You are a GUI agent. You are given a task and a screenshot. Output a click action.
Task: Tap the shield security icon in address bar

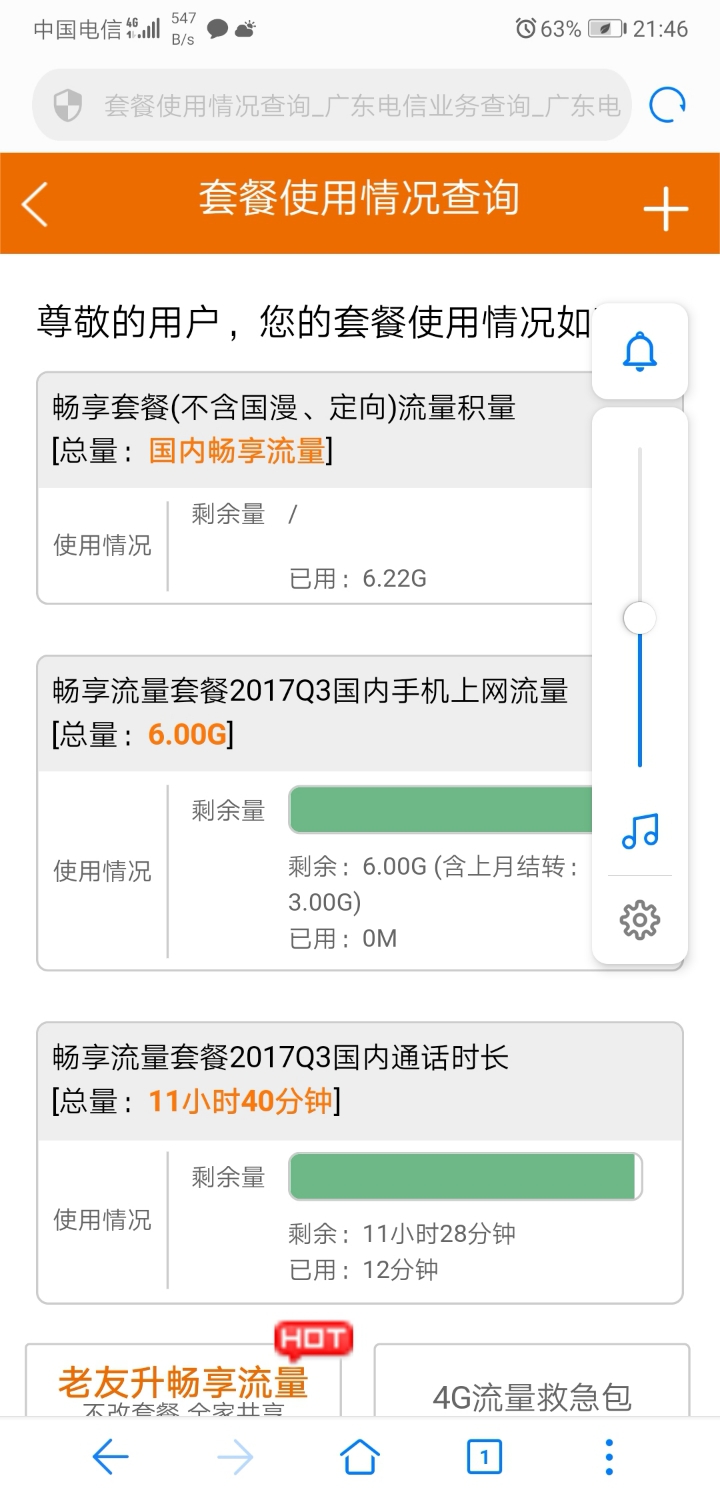pos(67,105)
